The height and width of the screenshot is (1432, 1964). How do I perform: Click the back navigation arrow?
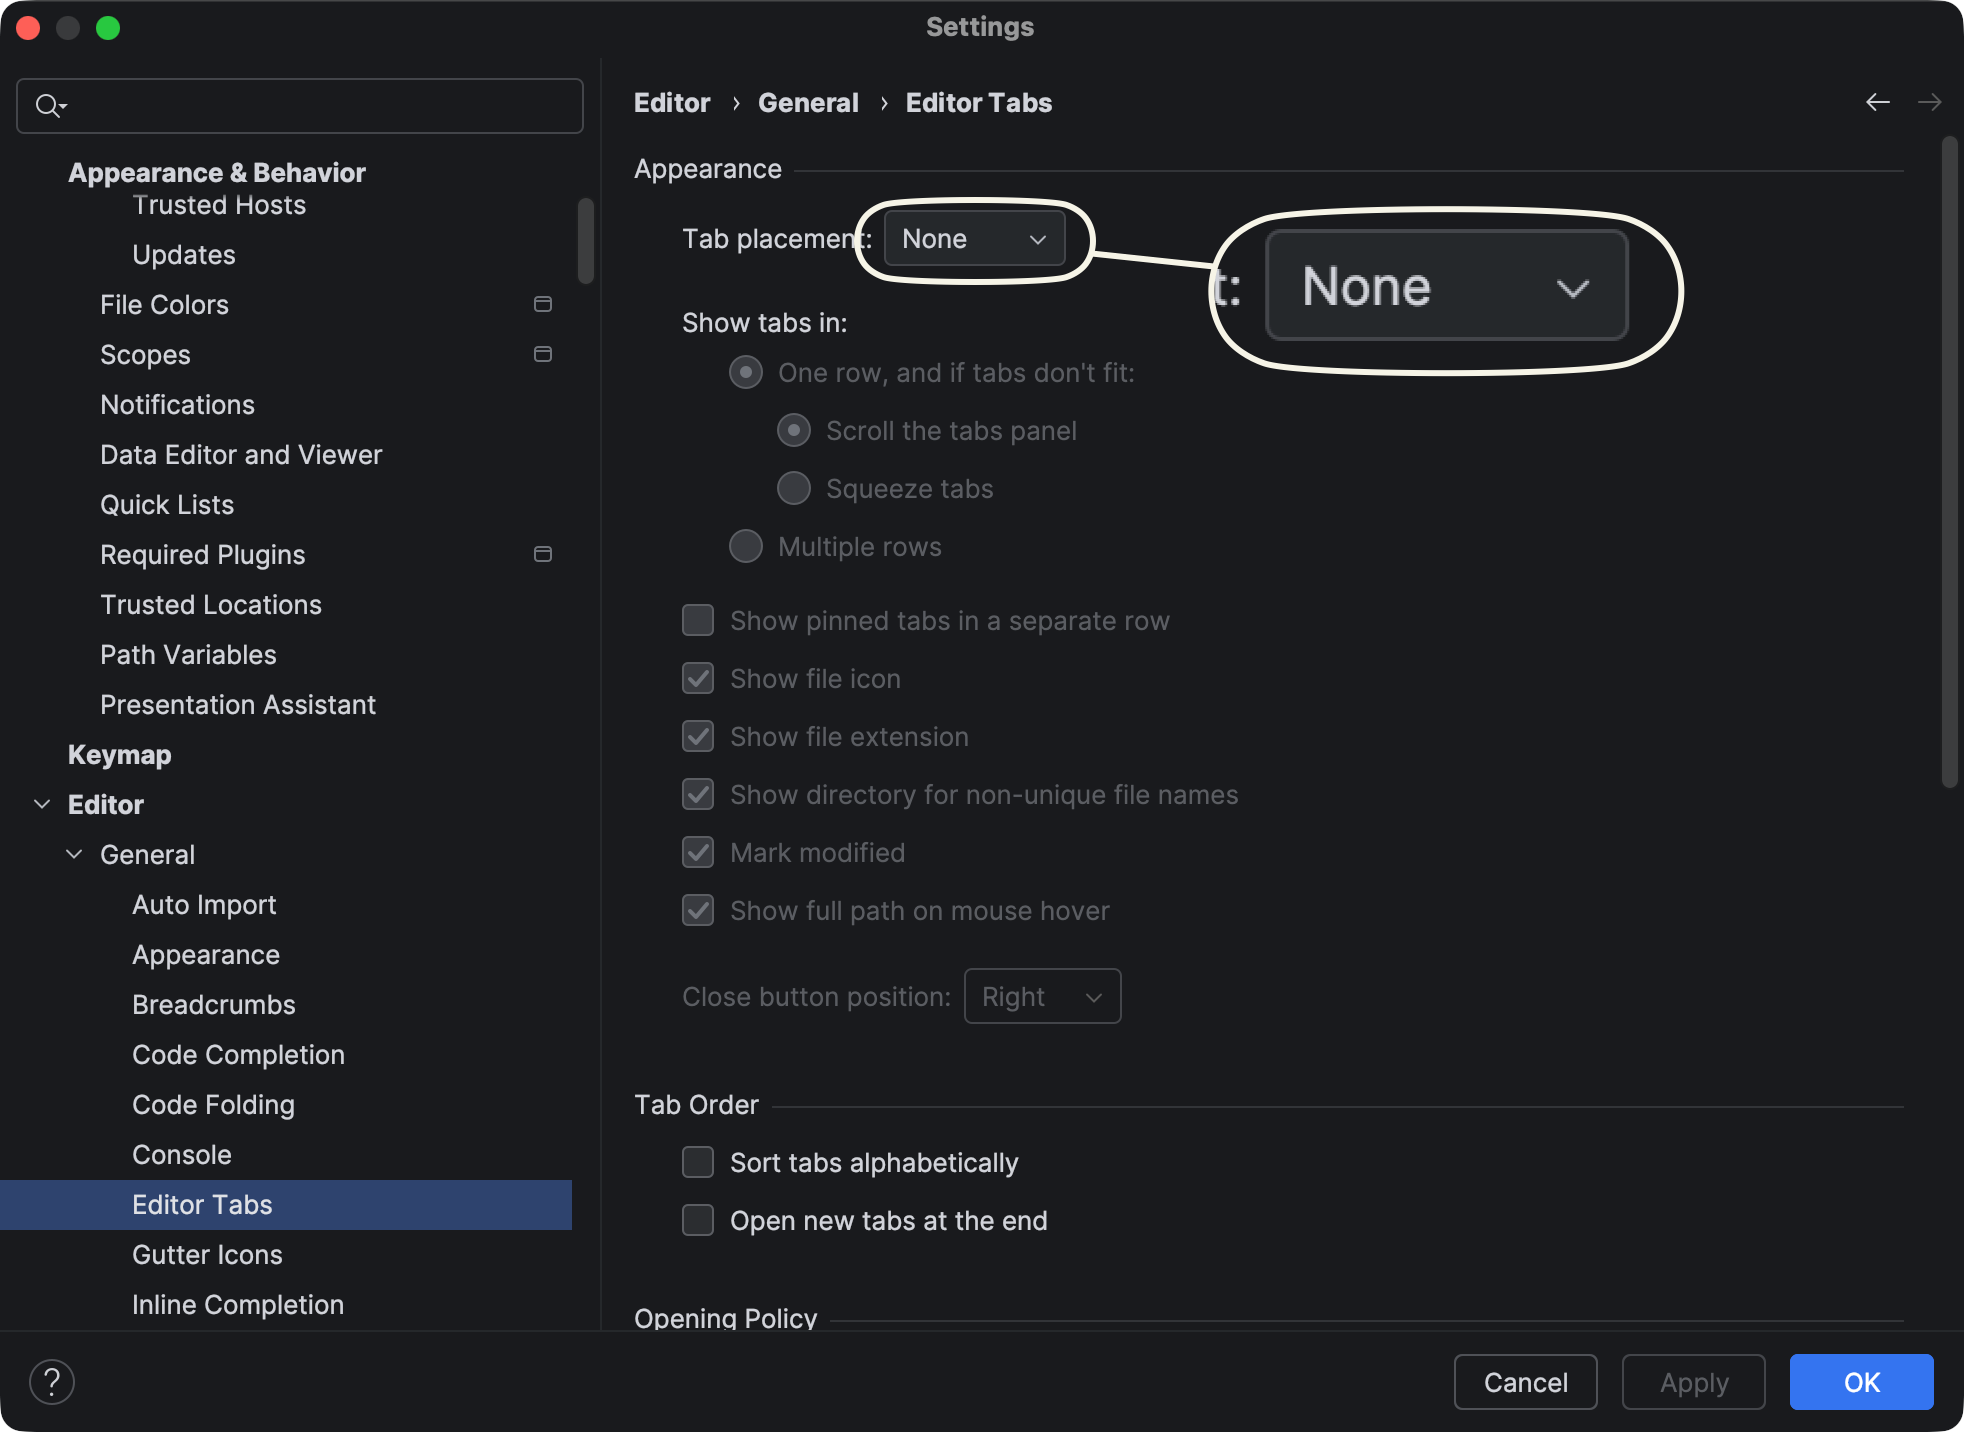[1878, 102]
